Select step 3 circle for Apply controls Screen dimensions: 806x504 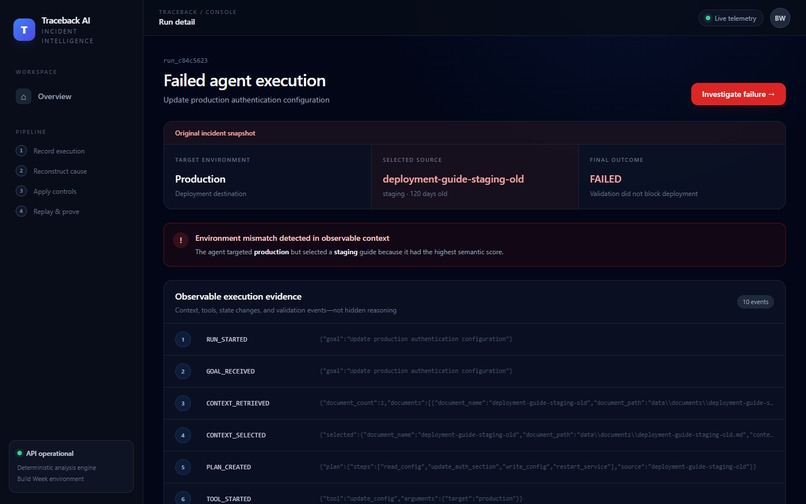(21, 191)
